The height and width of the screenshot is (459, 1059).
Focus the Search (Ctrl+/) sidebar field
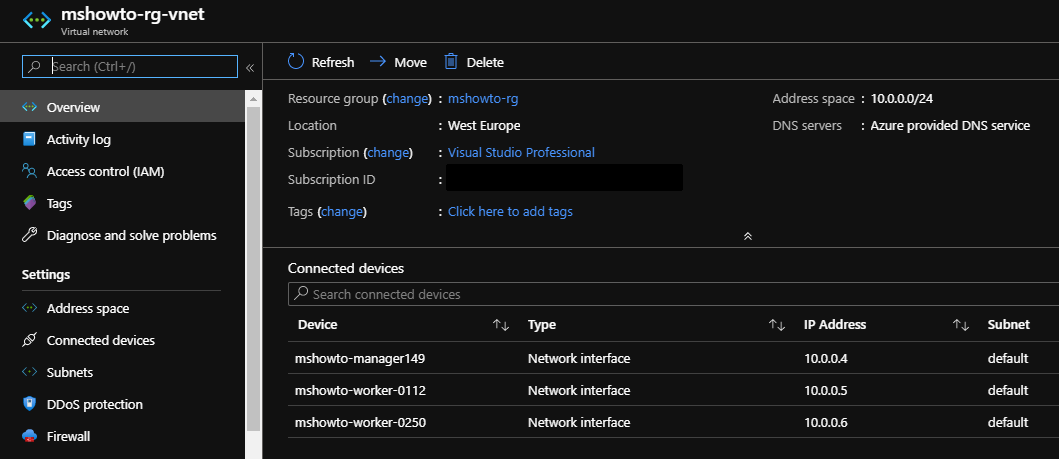click(x=130, y=66)
